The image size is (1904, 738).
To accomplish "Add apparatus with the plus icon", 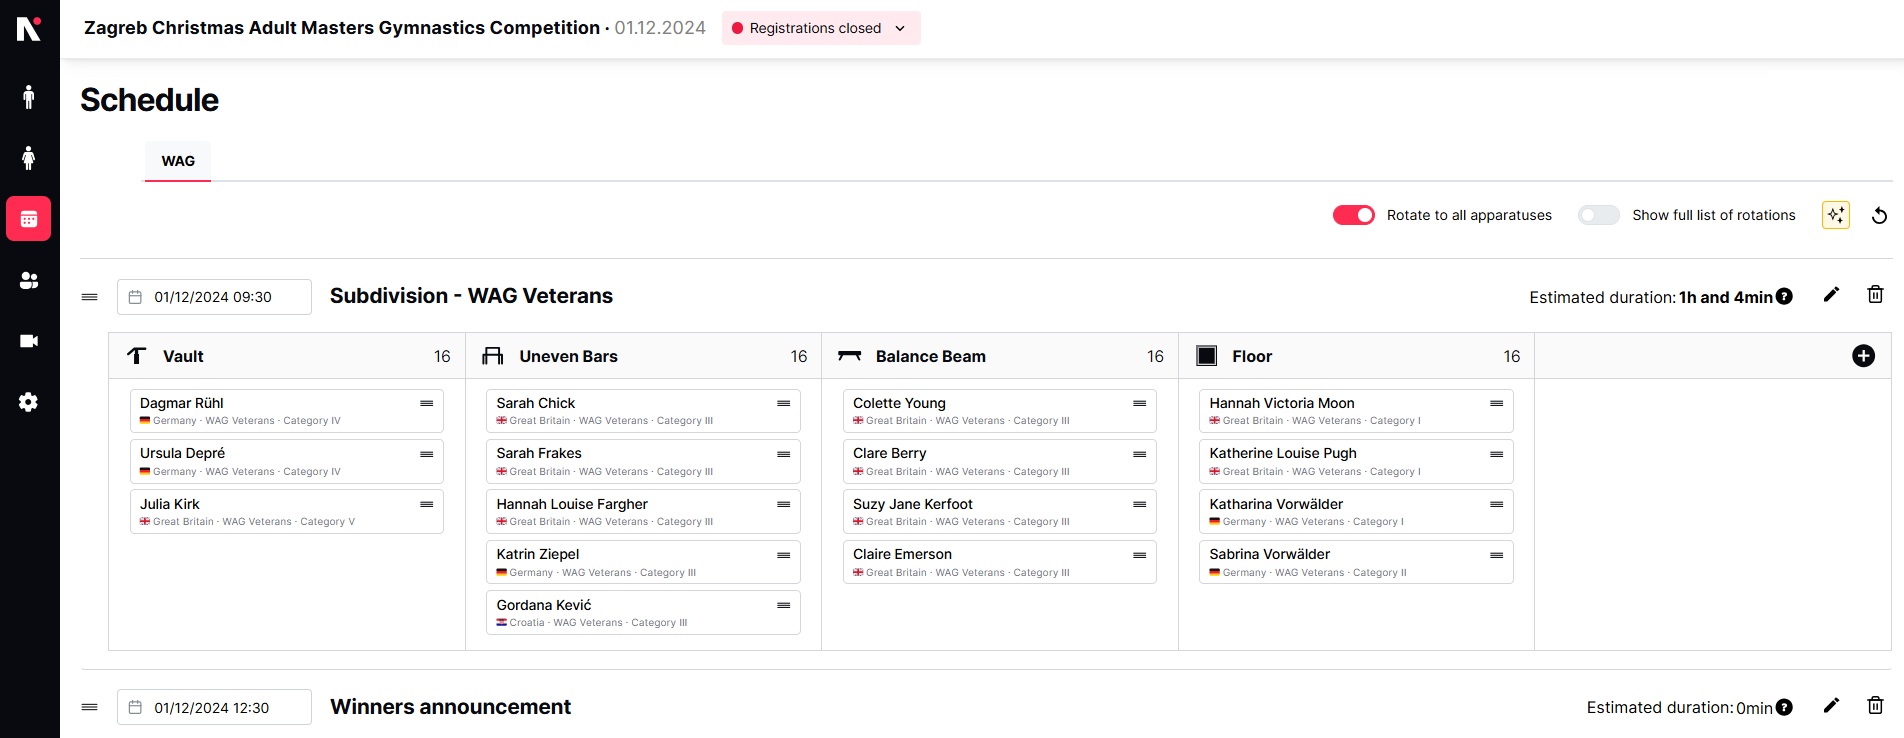I will (x=1863, y=356).
